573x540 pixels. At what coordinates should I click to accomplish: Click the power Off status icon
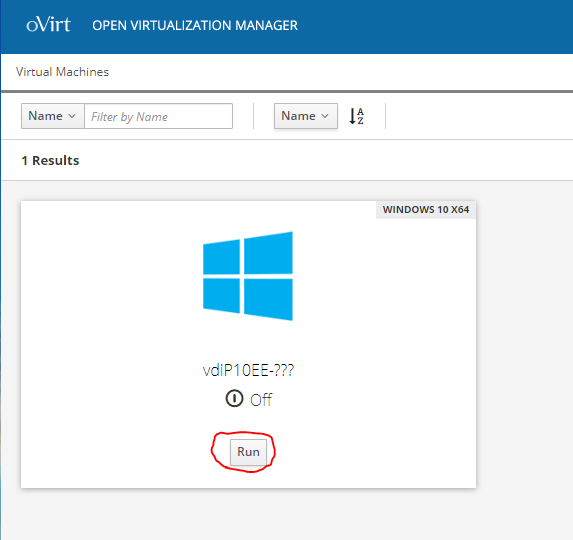pos(234,399)
